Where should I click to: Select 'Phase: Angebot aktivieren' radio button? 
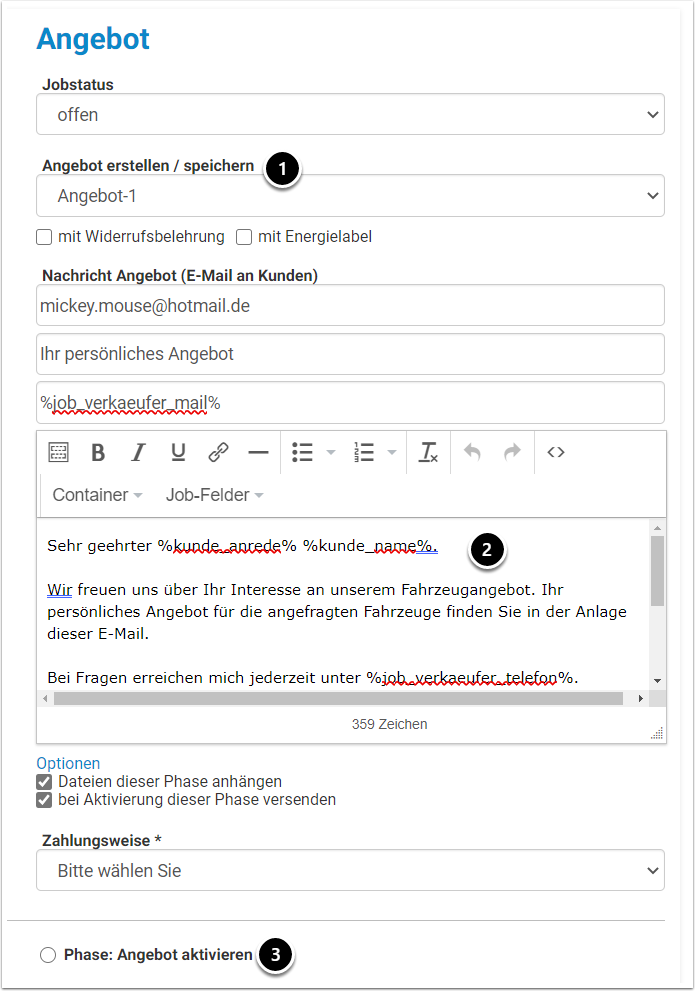pos(48,955)
